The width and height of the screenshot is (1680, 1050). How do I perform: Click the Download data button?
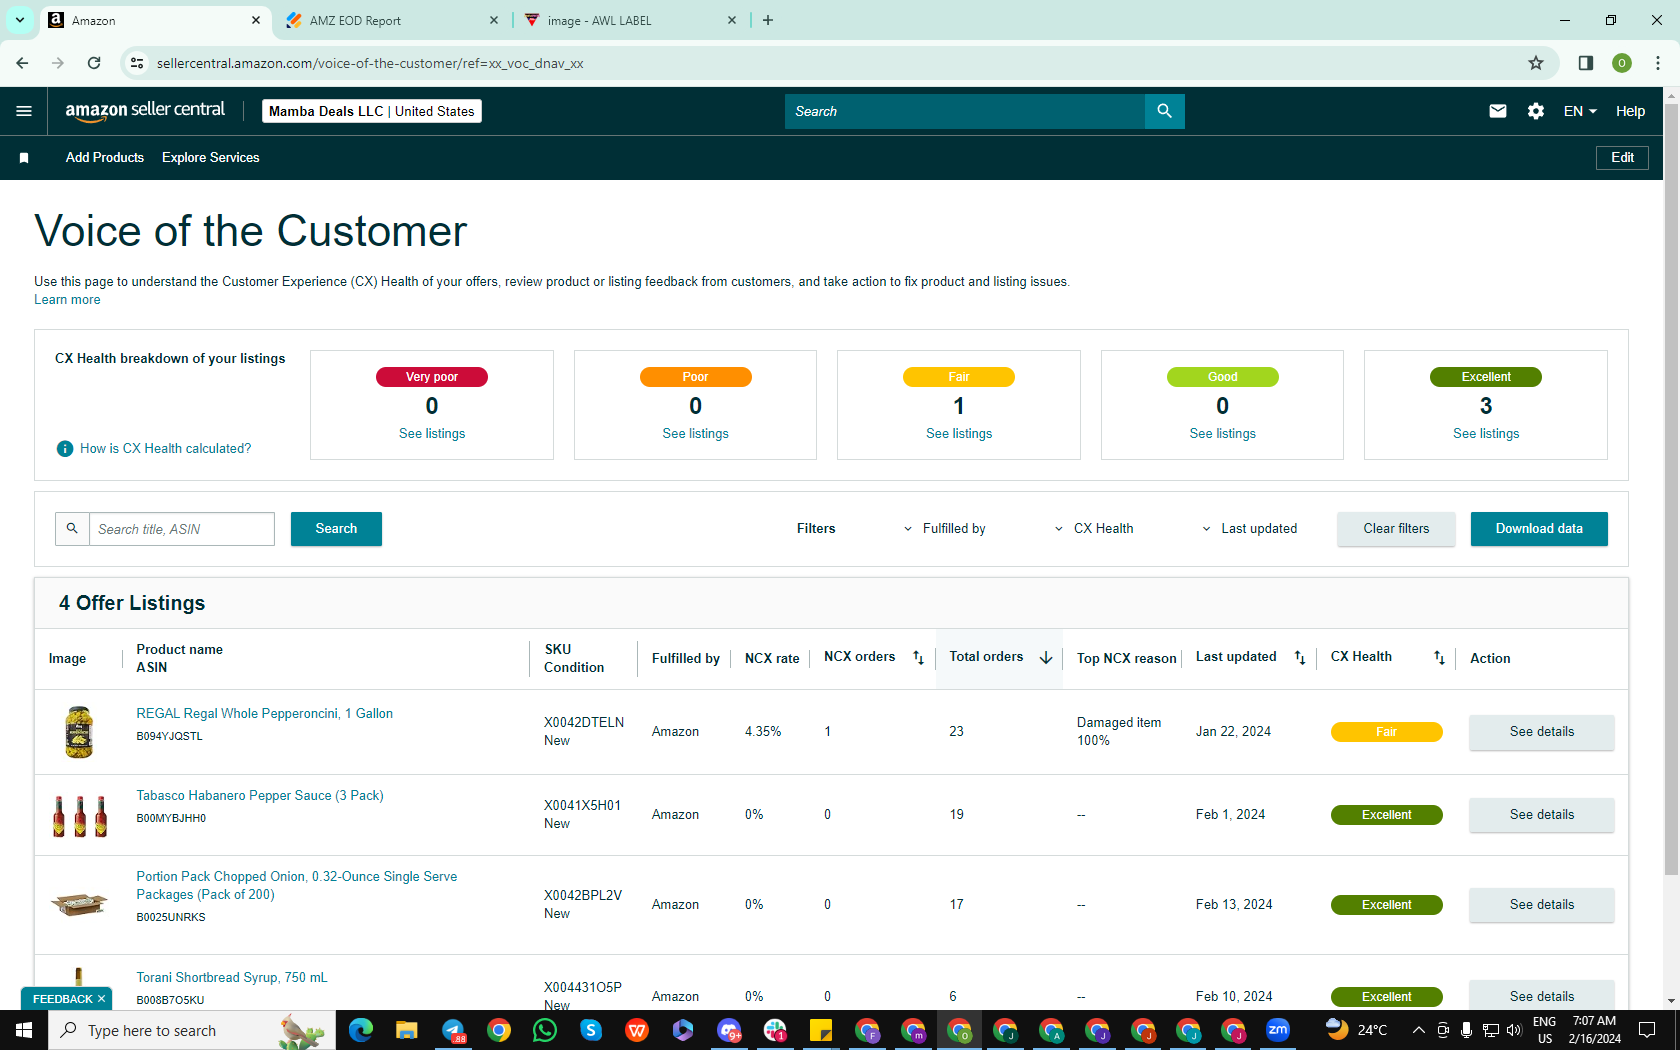tap(1539, 529)
